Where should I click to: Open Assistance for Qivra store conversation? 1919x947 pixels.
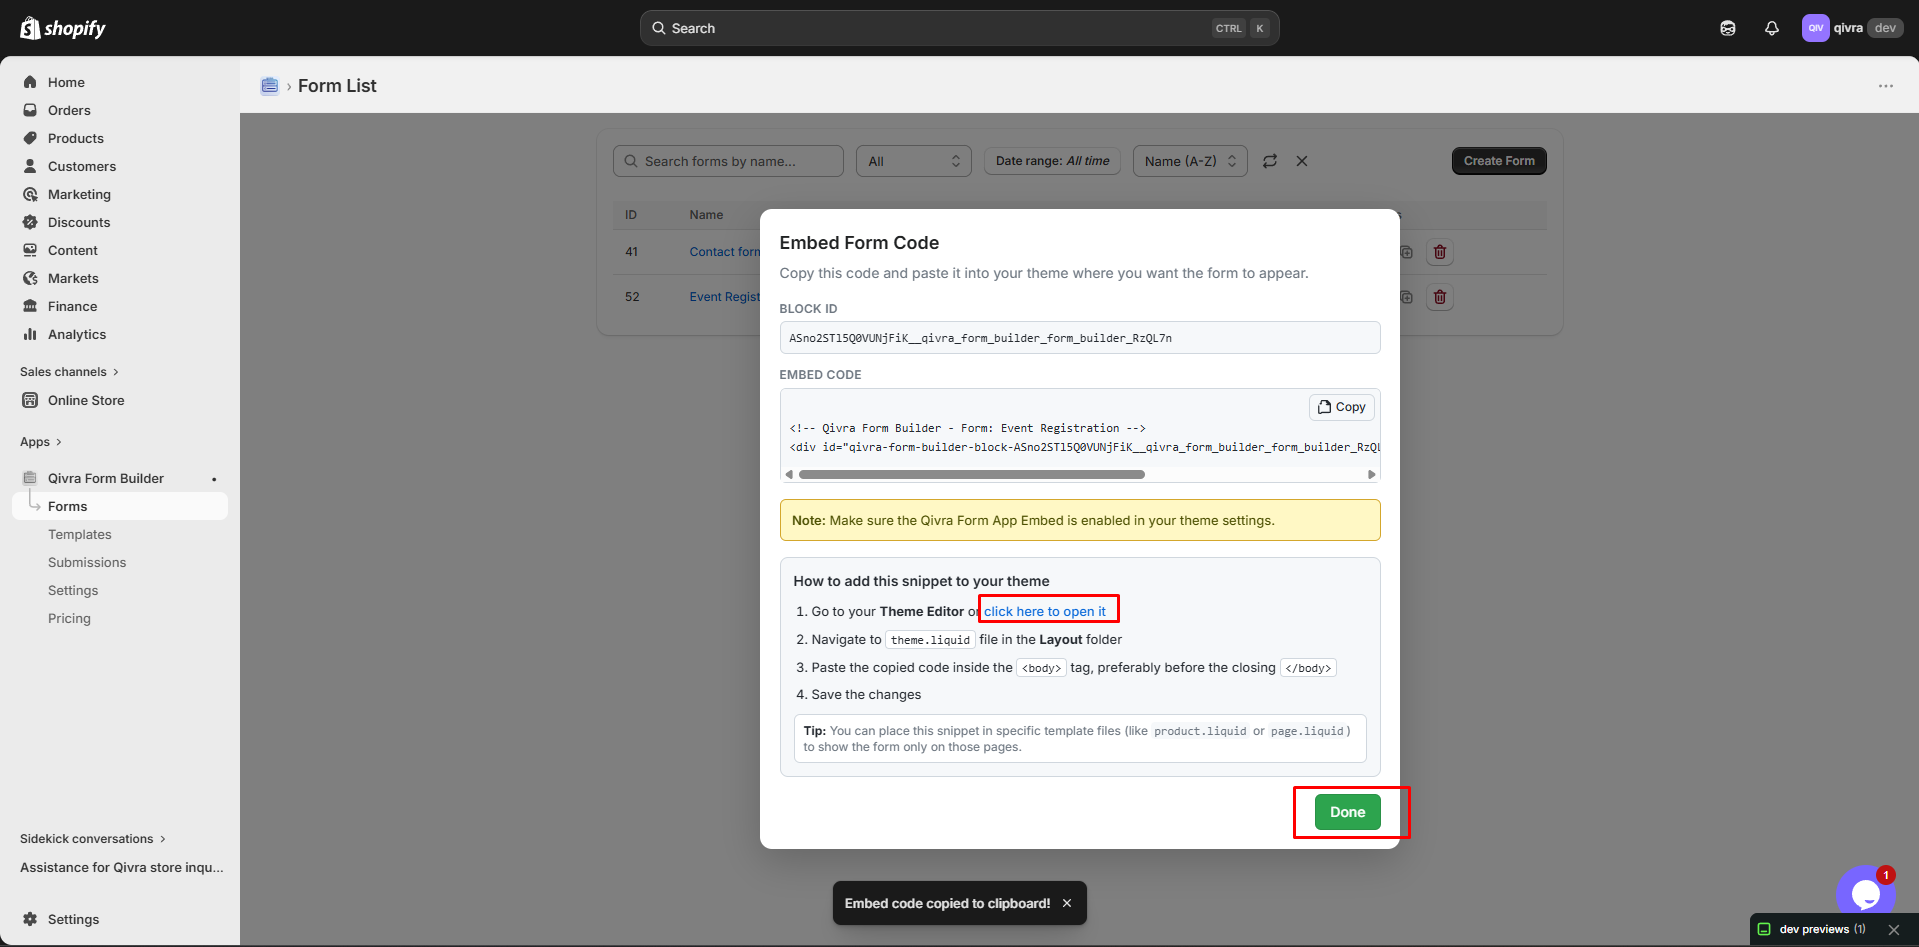click(122, 867)
